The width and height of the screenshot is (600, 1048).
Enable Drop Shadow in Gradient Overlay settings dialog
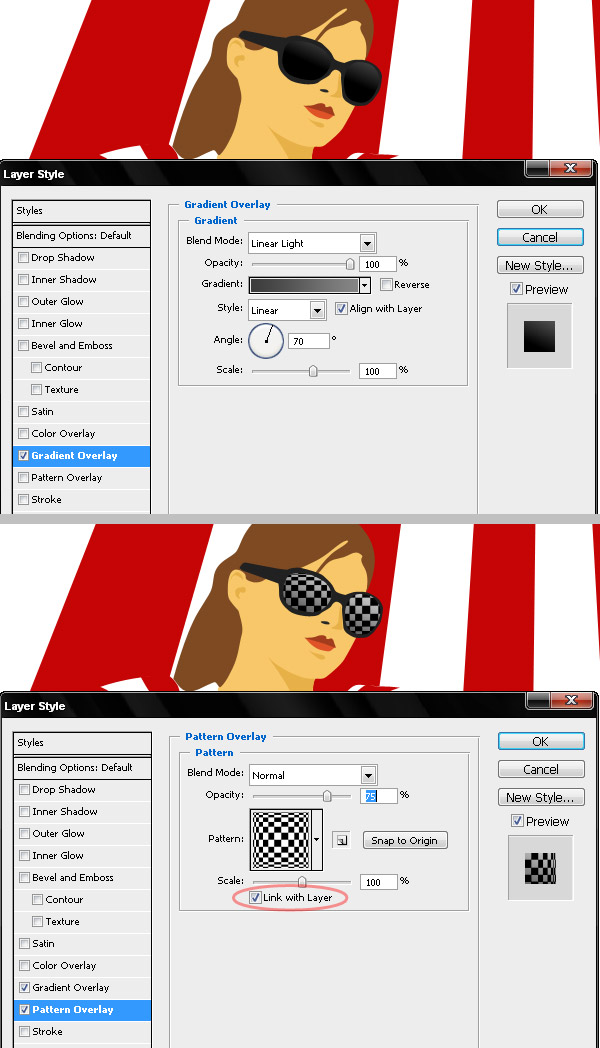click(23, 257)
